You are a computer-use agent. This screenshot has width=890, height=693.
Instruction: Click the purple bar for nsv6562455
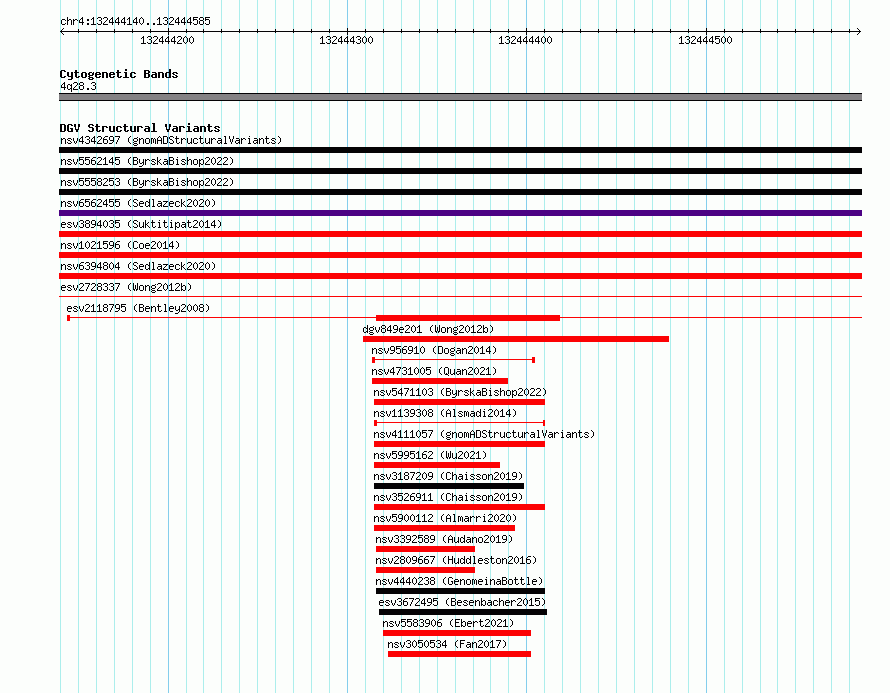(x=460, y=213)
